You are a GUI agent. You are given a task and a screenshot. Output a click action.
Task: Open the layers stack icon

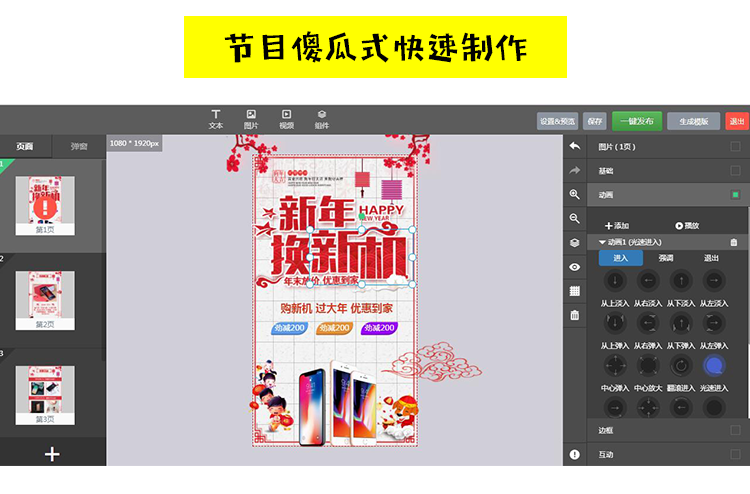574,242
